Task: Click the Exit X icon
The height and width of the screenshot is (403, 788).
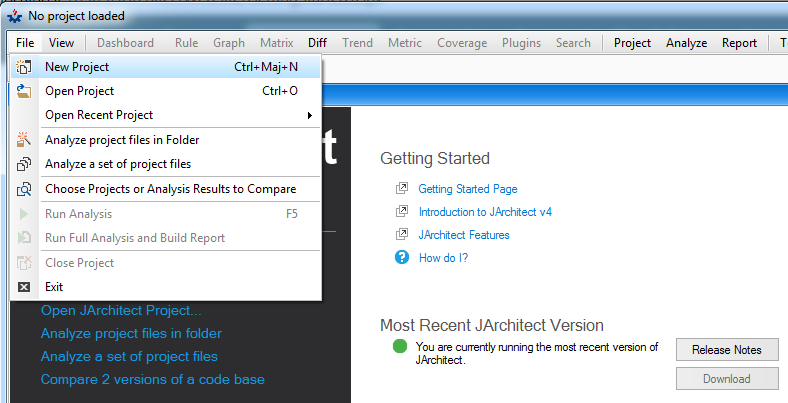Action: [x=24, y=287]
